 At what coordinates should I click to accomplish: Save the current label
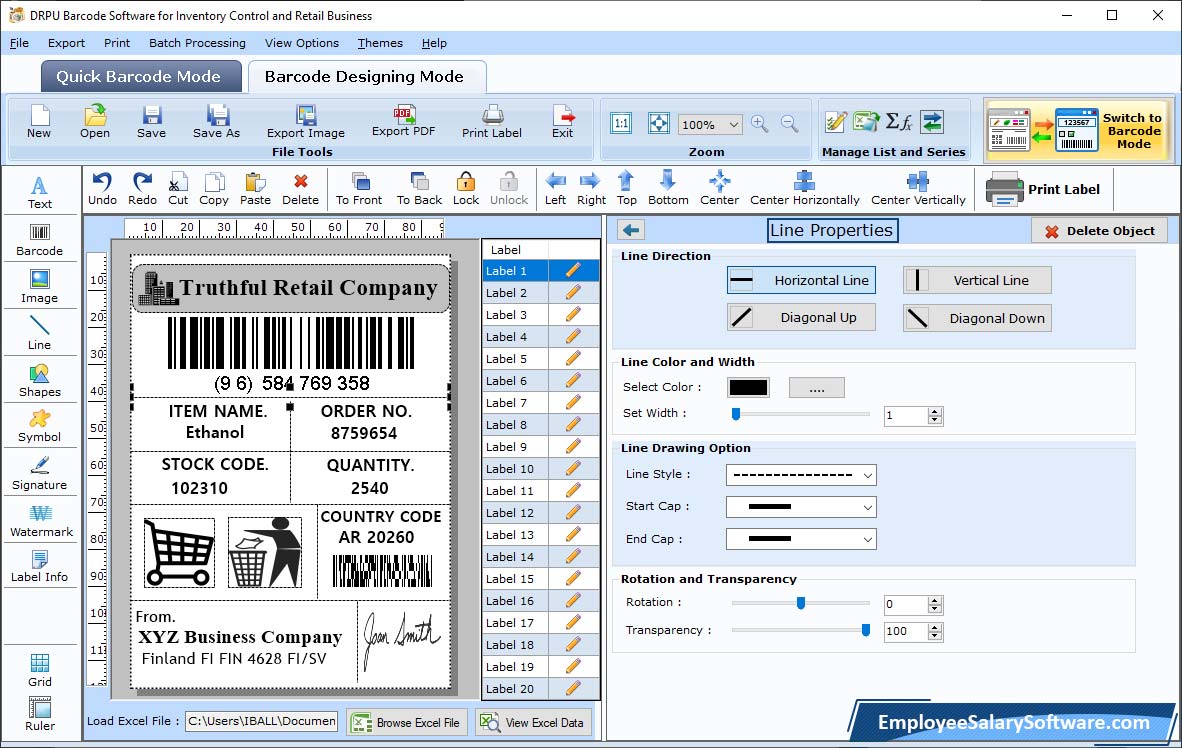coord(152,122)
